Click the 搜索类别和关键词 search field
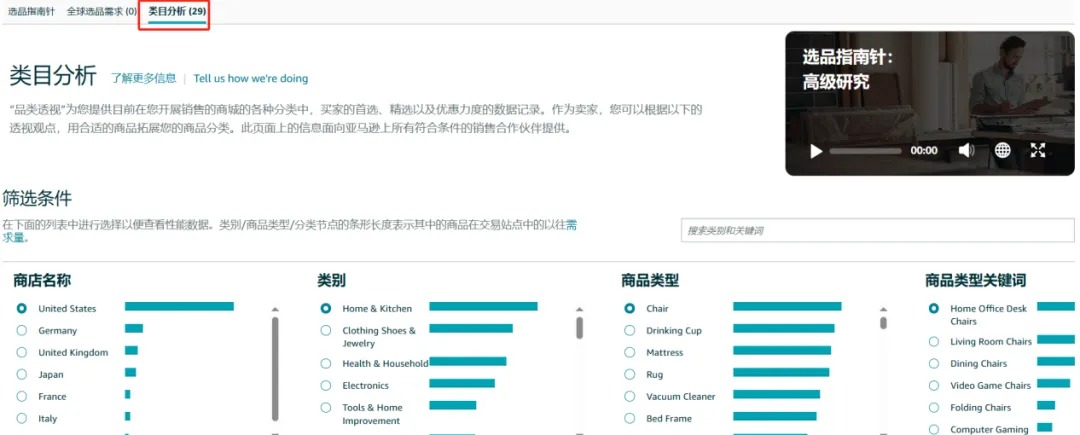Image resolution: width=1080 pixels, height=435 pixels. click(x=875, y=230)
